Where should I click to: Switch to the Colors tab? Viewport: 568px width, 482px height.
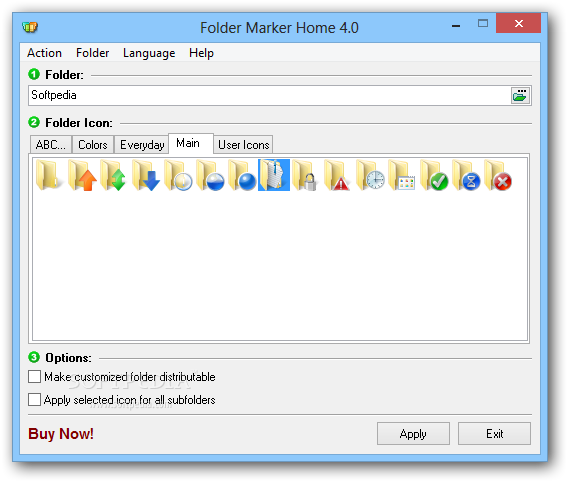tap(93, 145)
